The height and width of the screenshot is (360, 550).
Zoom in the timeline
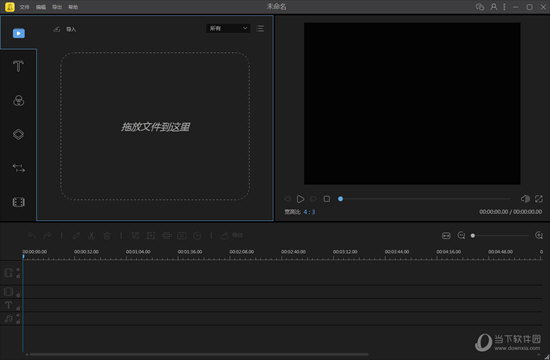click(539, 235)
